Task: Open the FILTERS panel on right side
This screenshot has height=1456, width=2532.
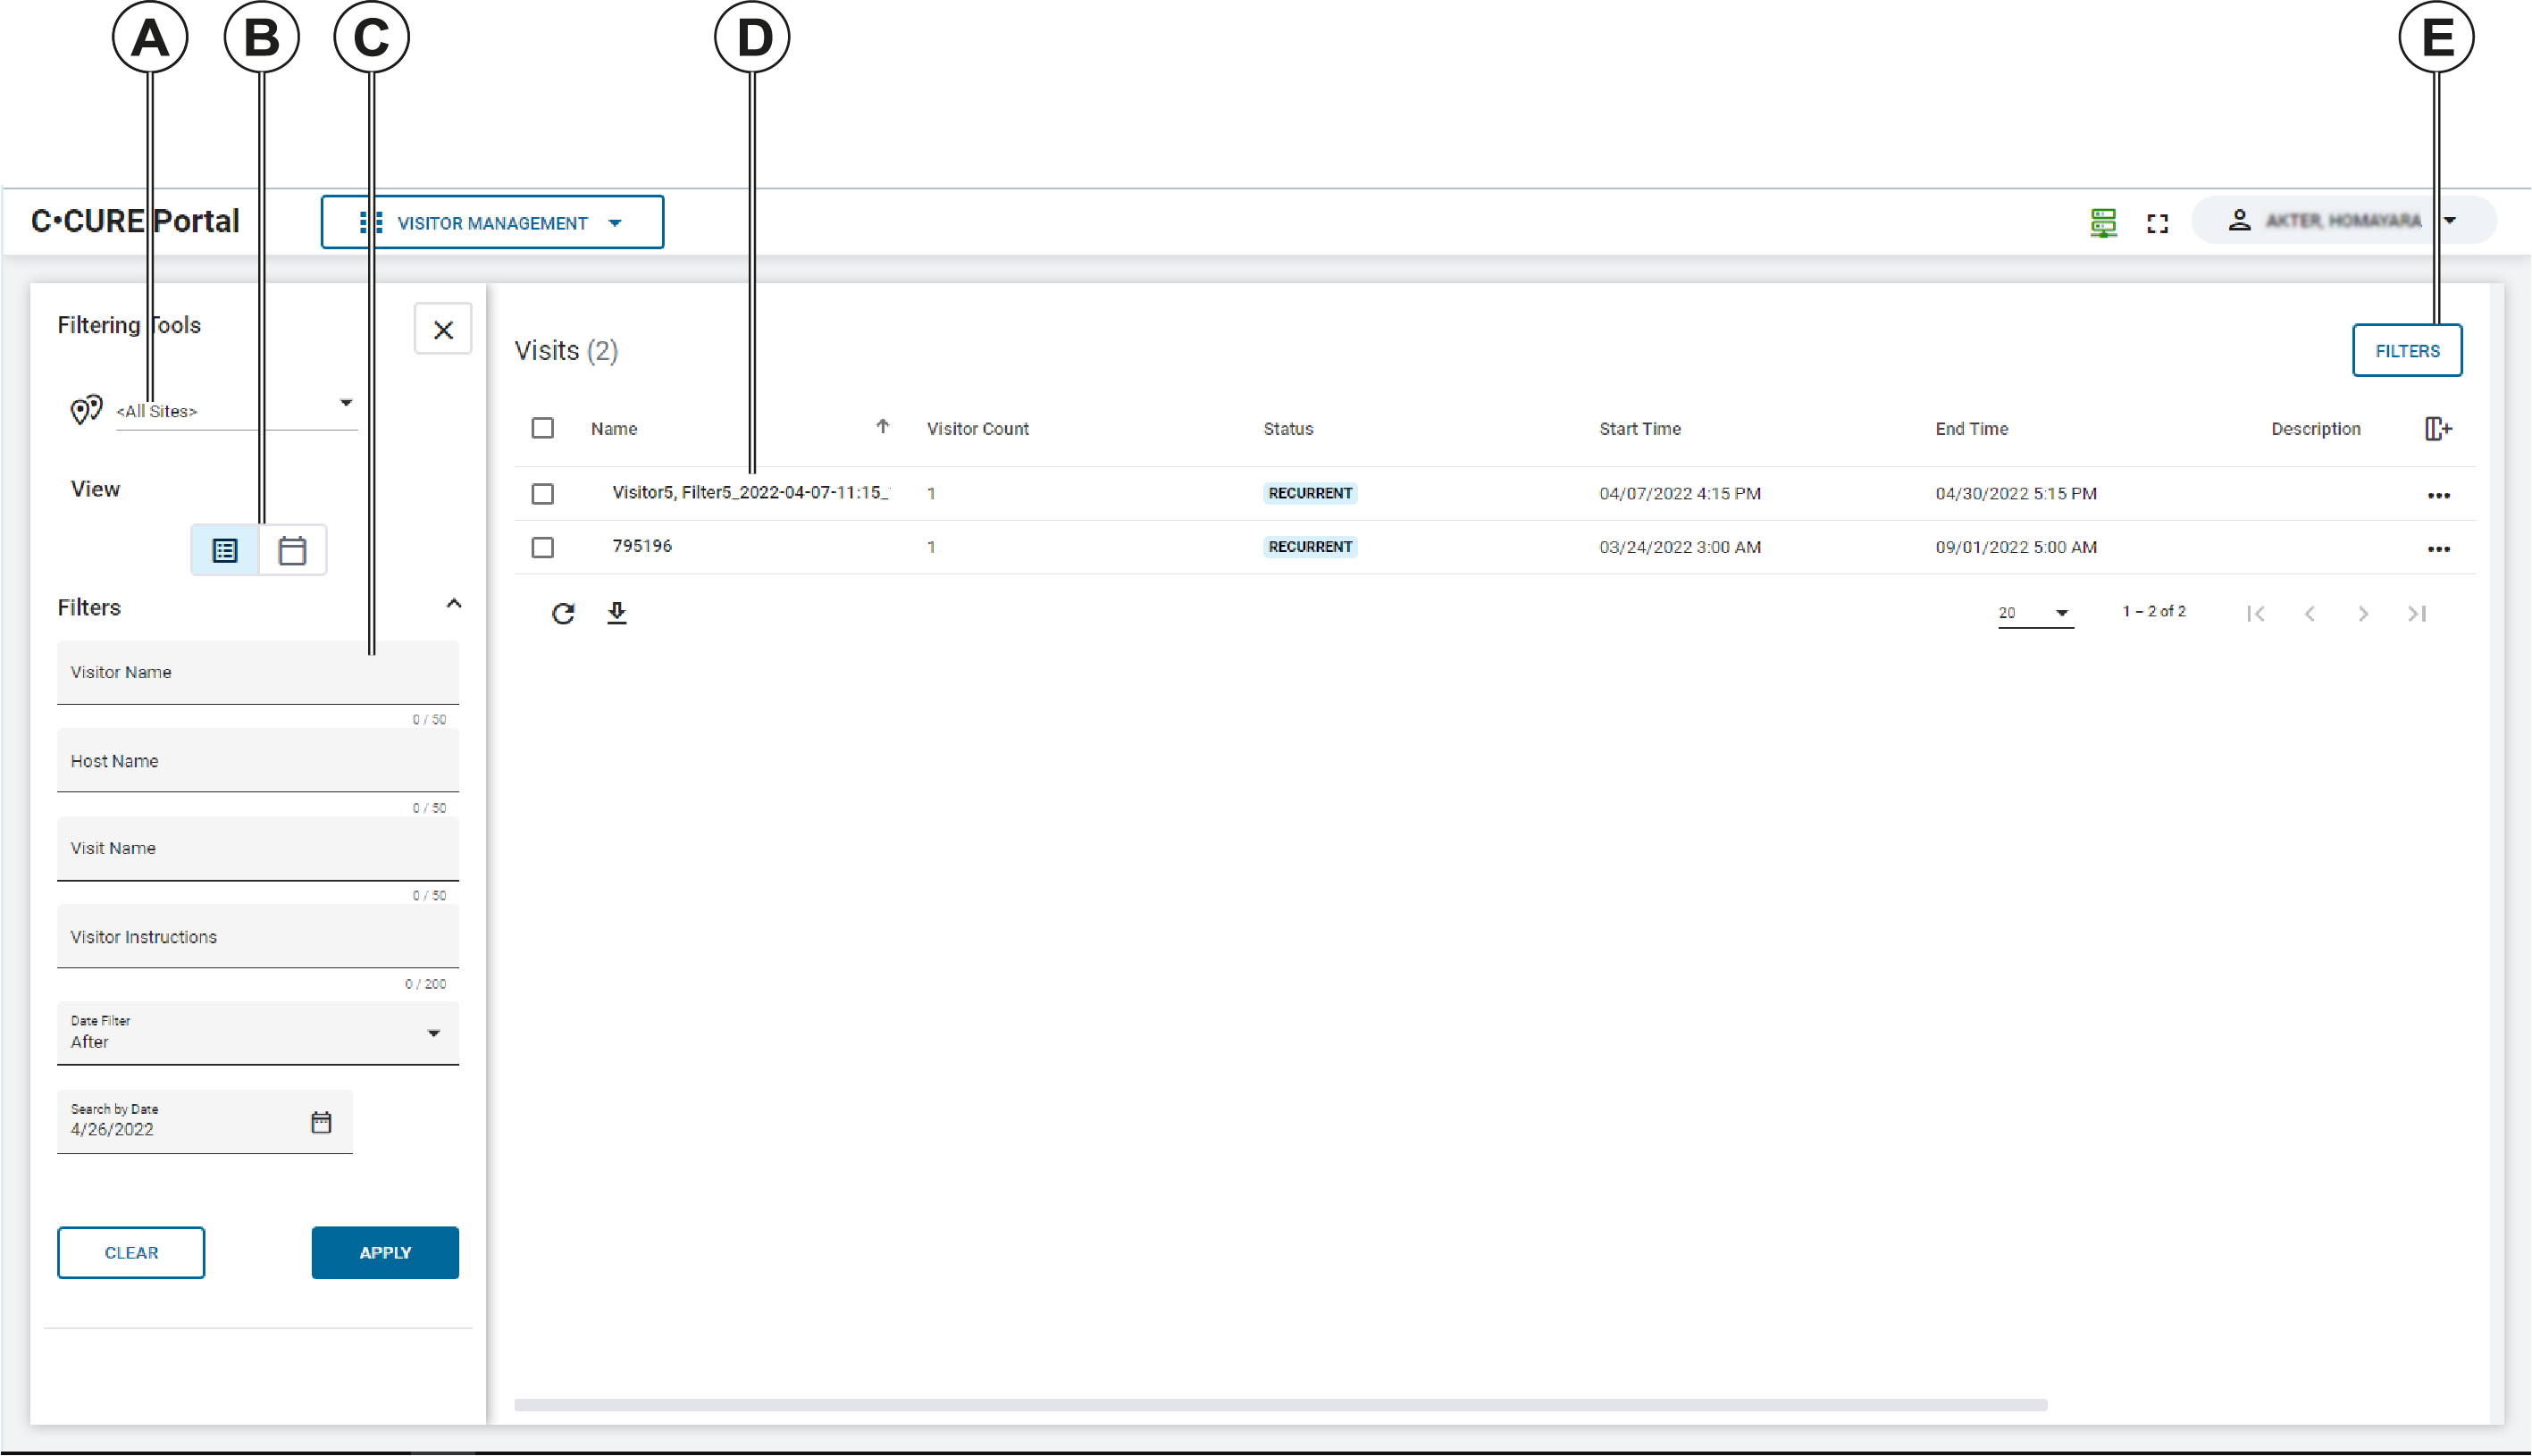Action: point(2405,349)
